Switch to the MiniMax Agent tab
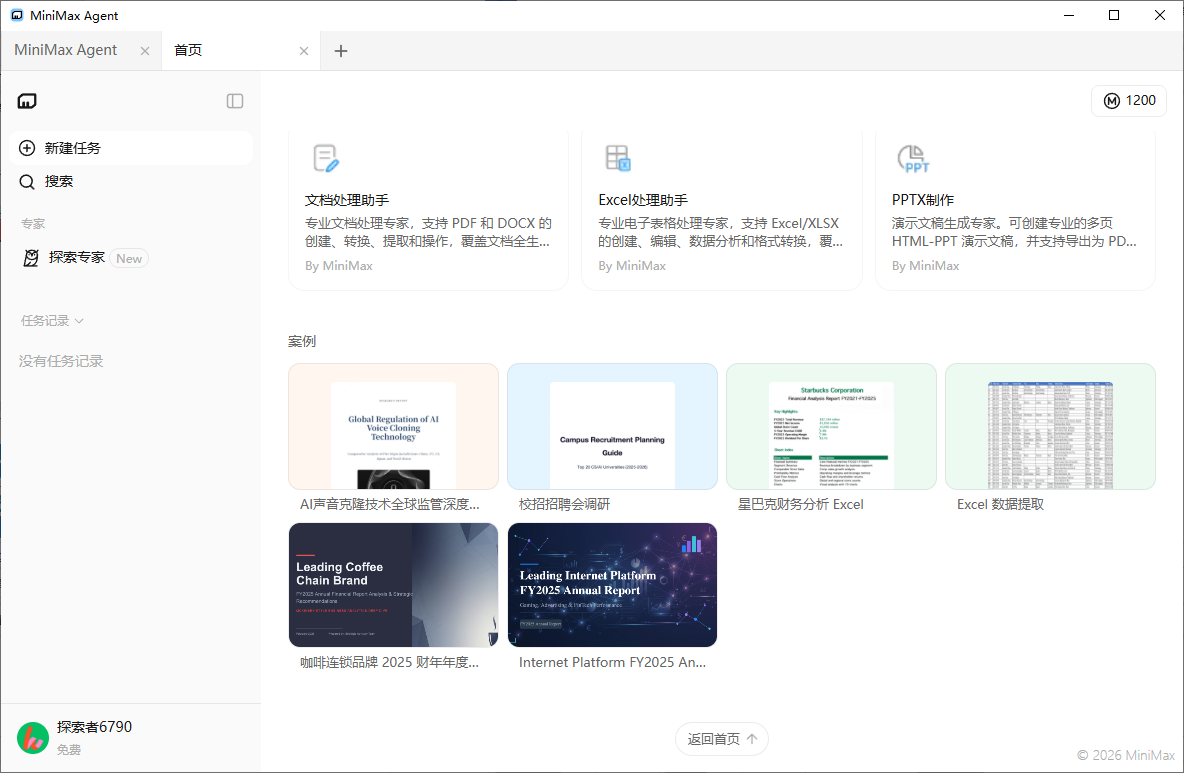Viewport: 1184px width, 773px height. (x=66, y=50)
